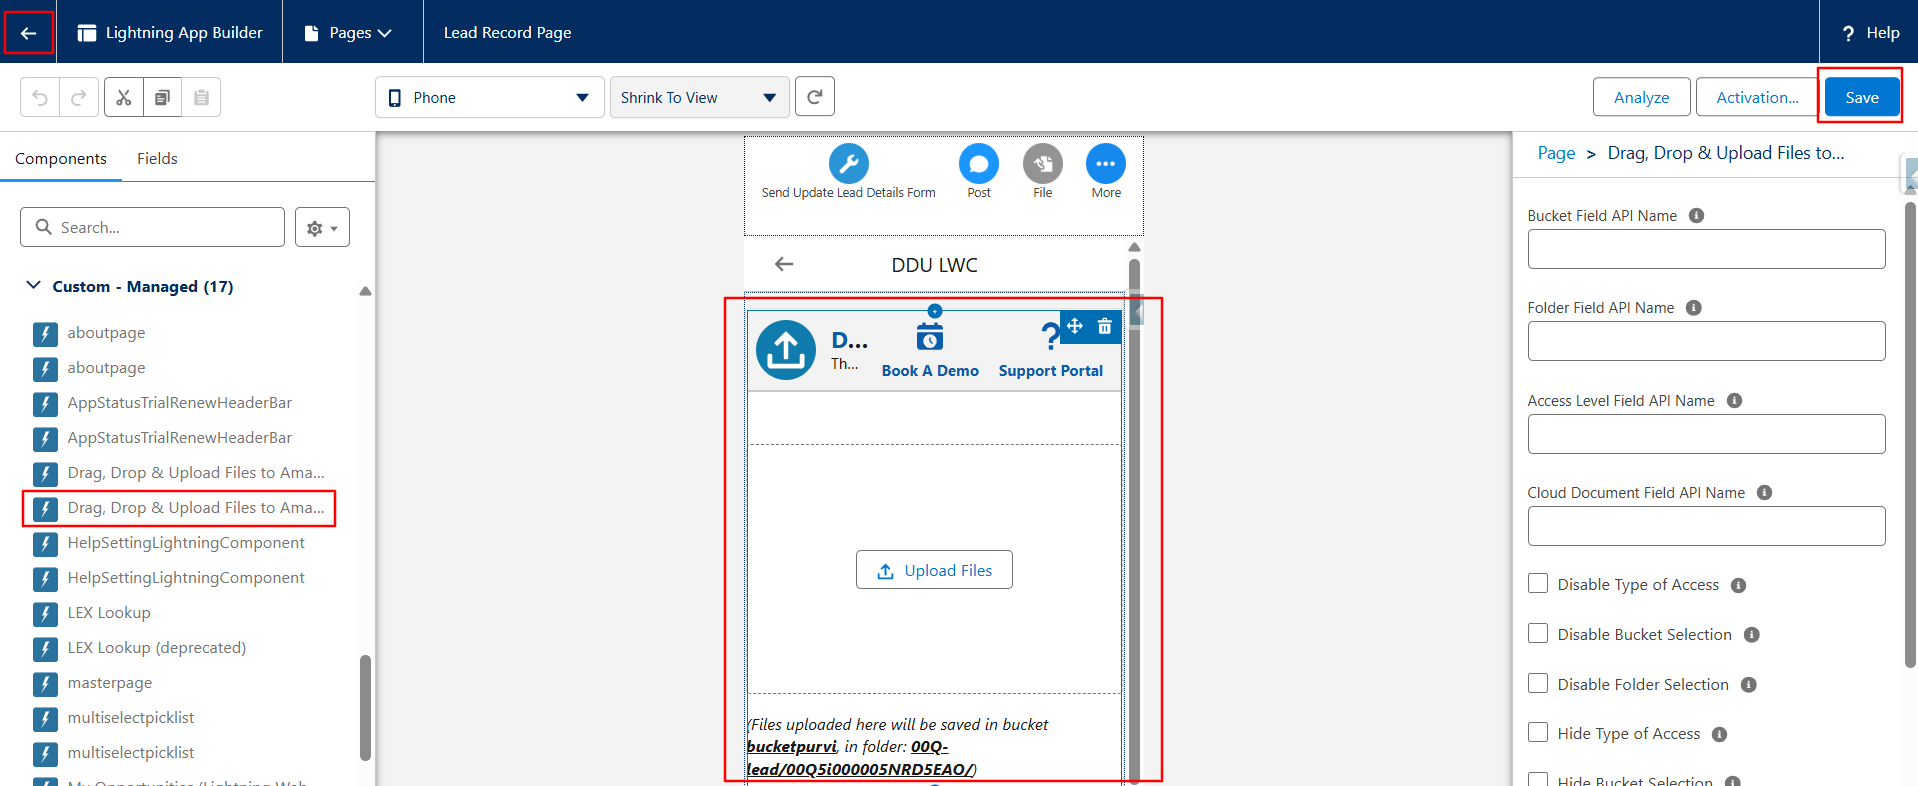This screenshot has width=1918, height=786.
Task: Delete the selected component with trash icon
Action: click(1105, 326)
